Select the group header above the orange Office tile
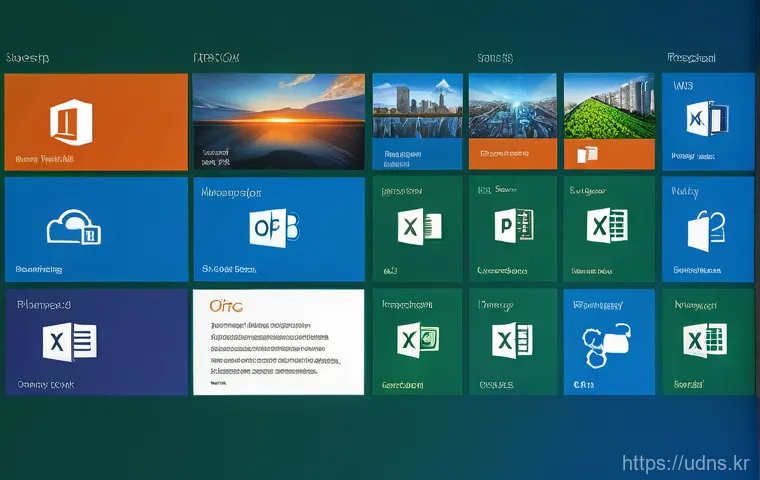Viewport: 760px width, 480px height. point(28,58)
